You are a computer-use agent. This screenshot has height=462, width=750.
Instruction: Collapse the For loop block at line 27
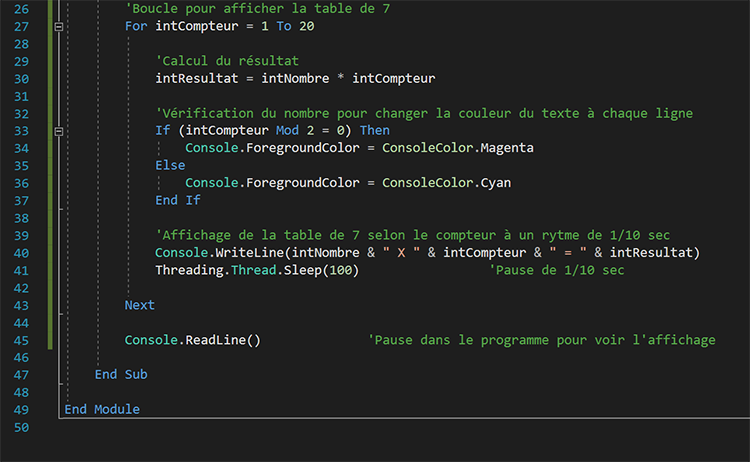tap(59, 27)
